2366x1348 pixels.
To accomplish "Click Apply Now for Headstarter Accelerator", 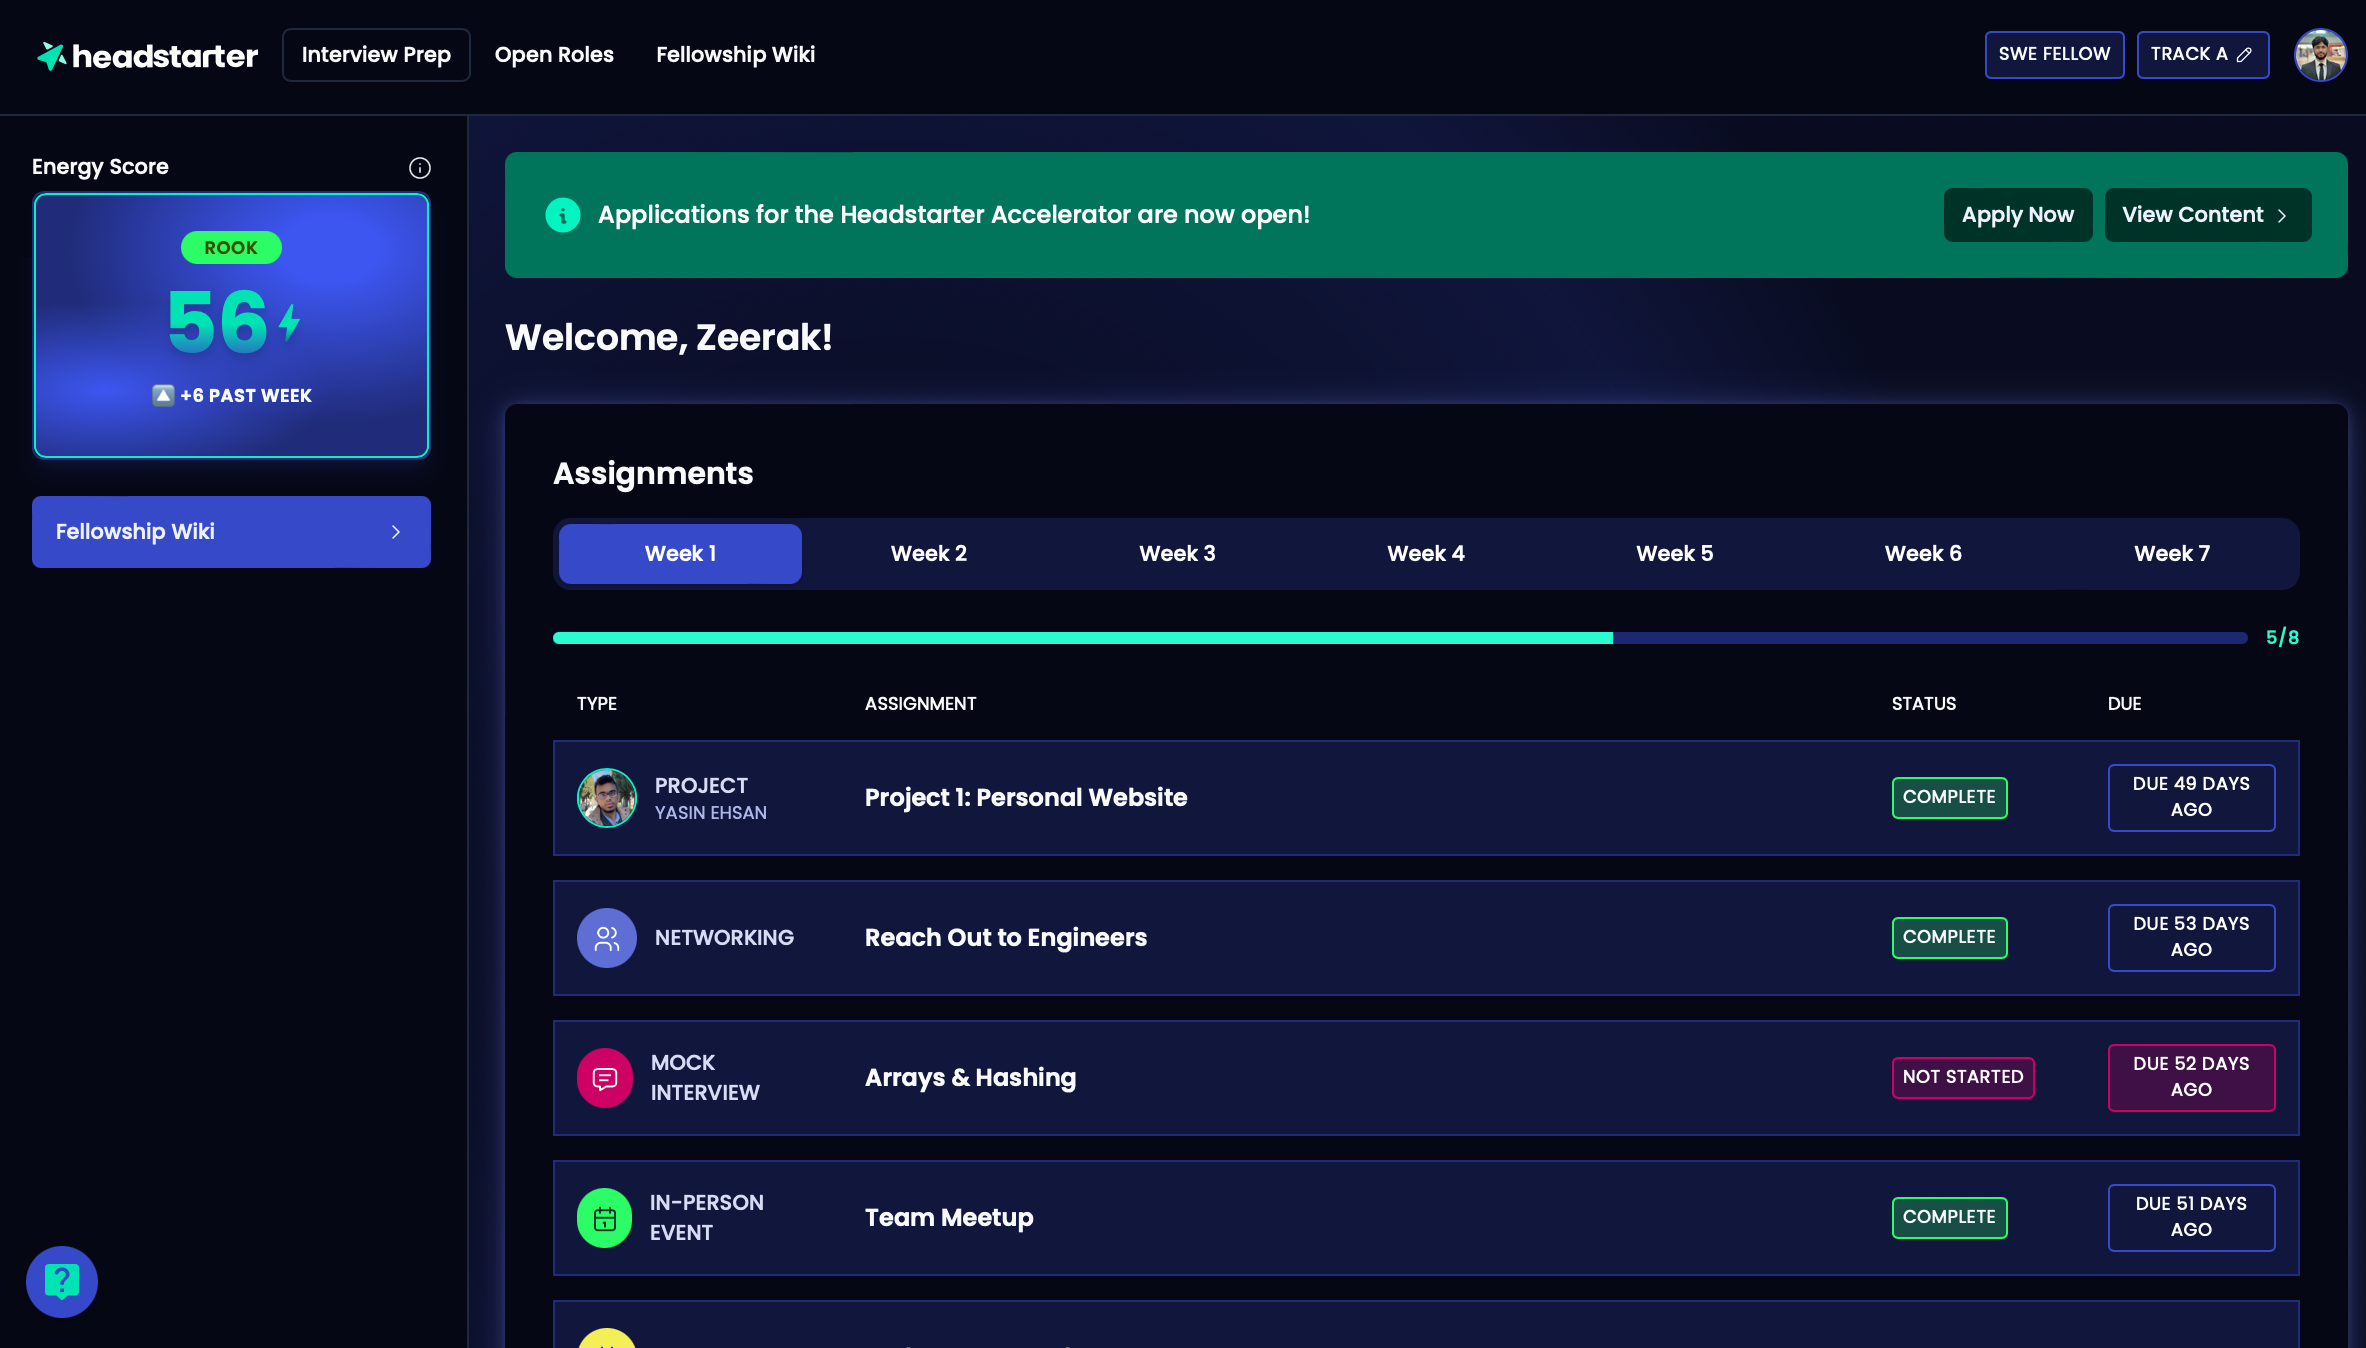I will 2018,214.
